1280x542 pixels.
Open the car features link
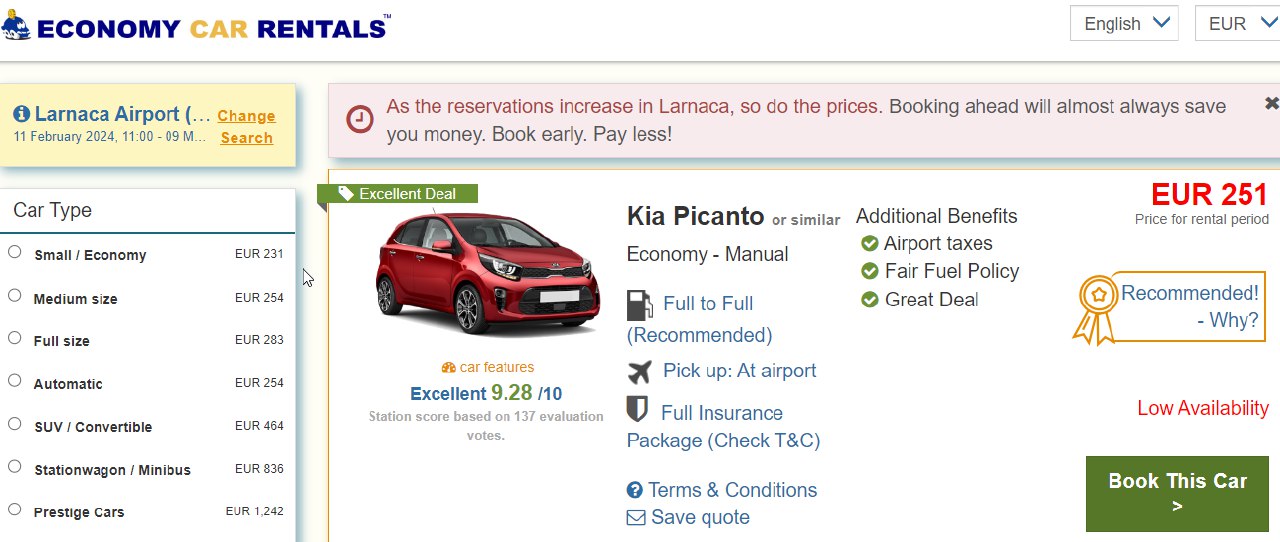point(488,367)
